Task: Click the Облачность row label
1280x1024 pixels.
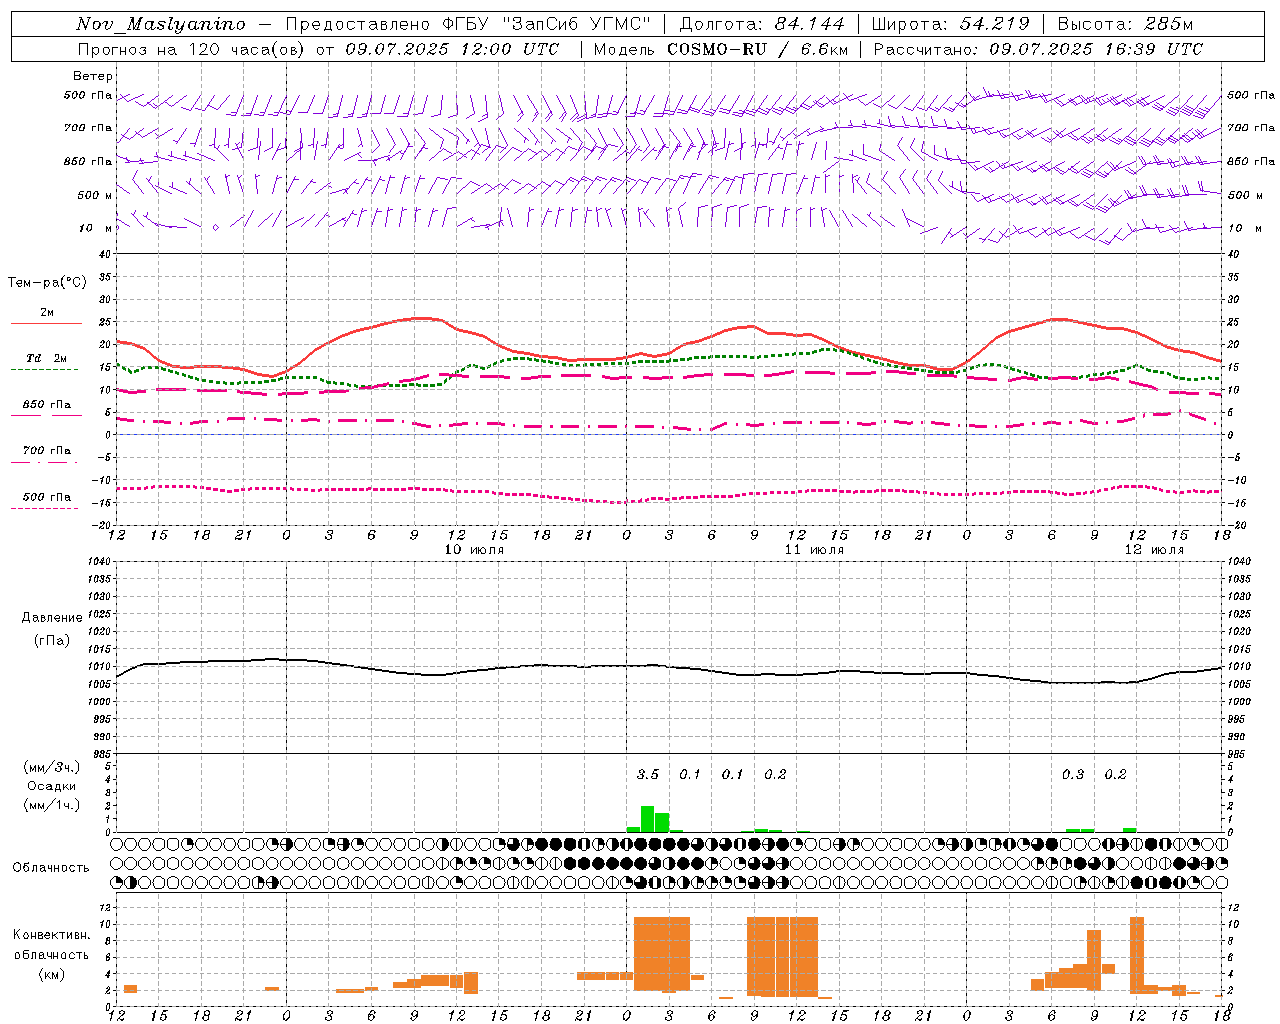Action: (51, 867)
